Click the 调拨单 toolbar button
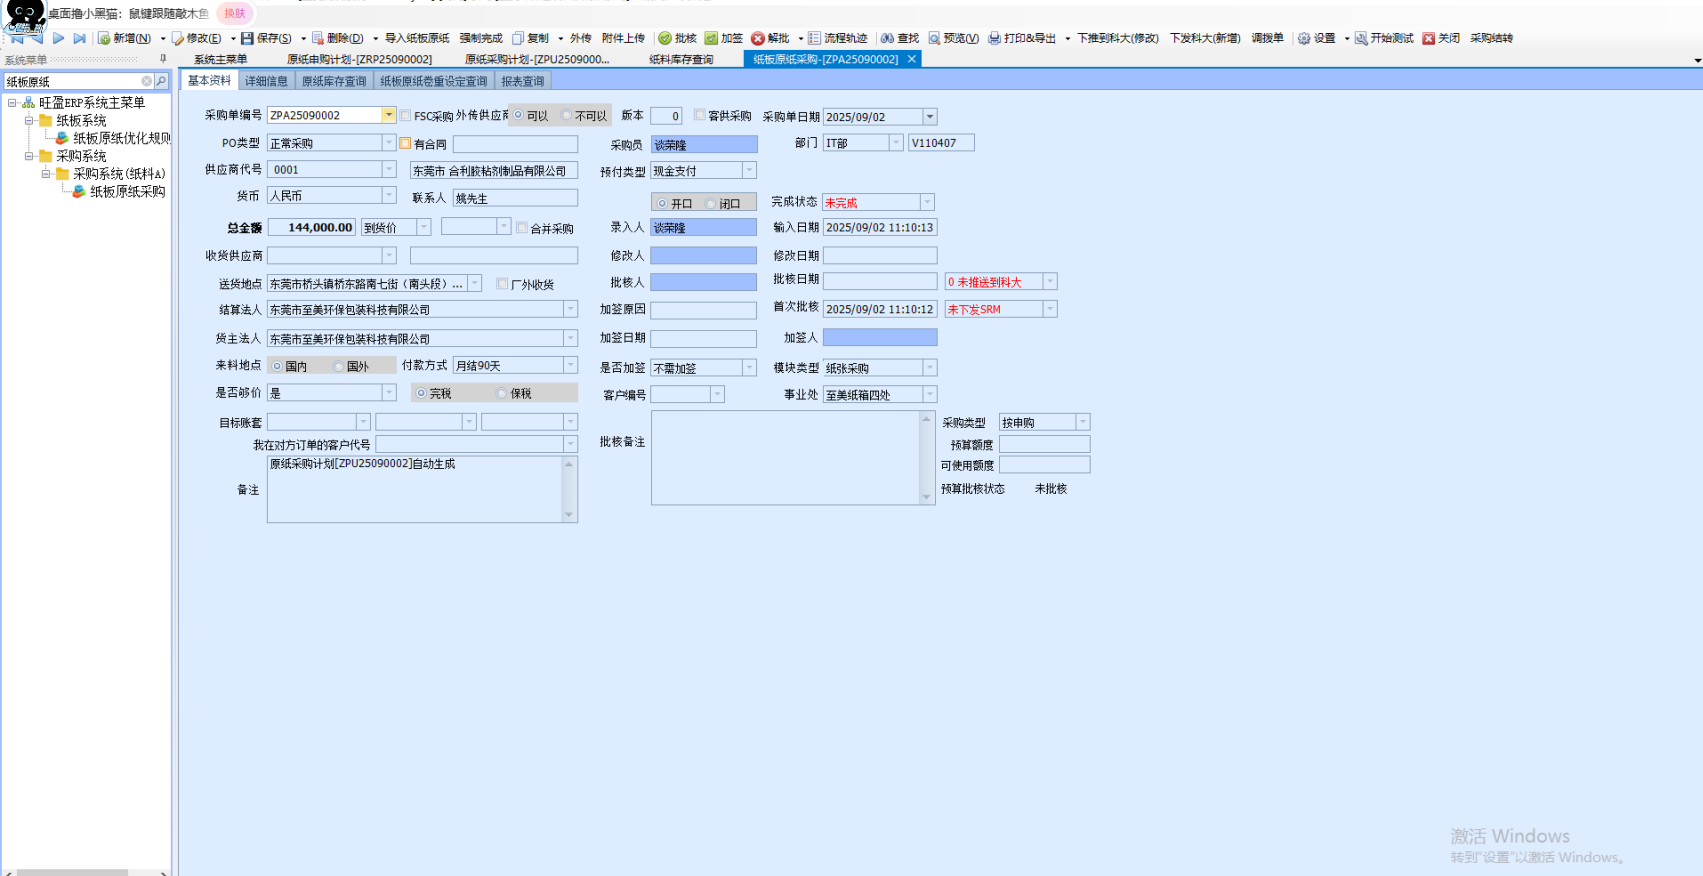1703x876 pixels. pos(1267,38)
